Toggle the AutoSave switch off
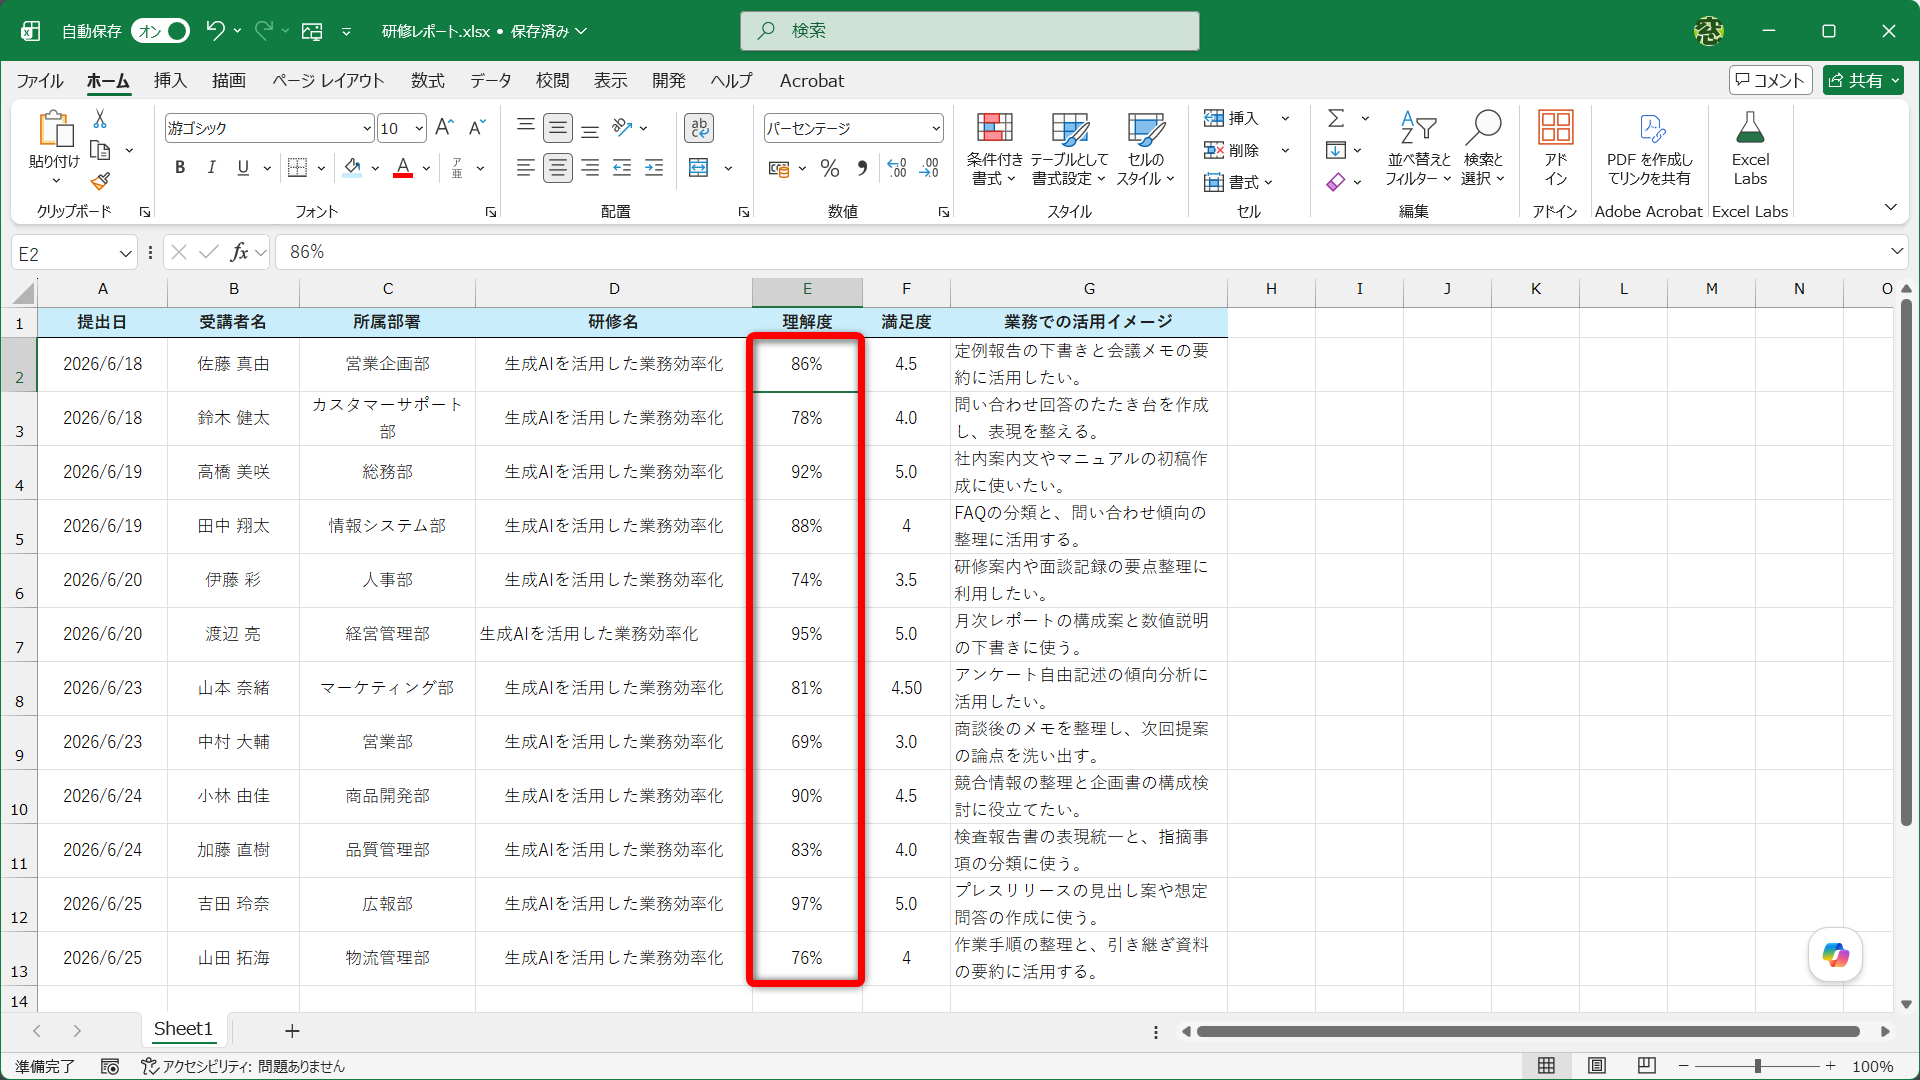 pyautogui.click(x=160, y=31)
